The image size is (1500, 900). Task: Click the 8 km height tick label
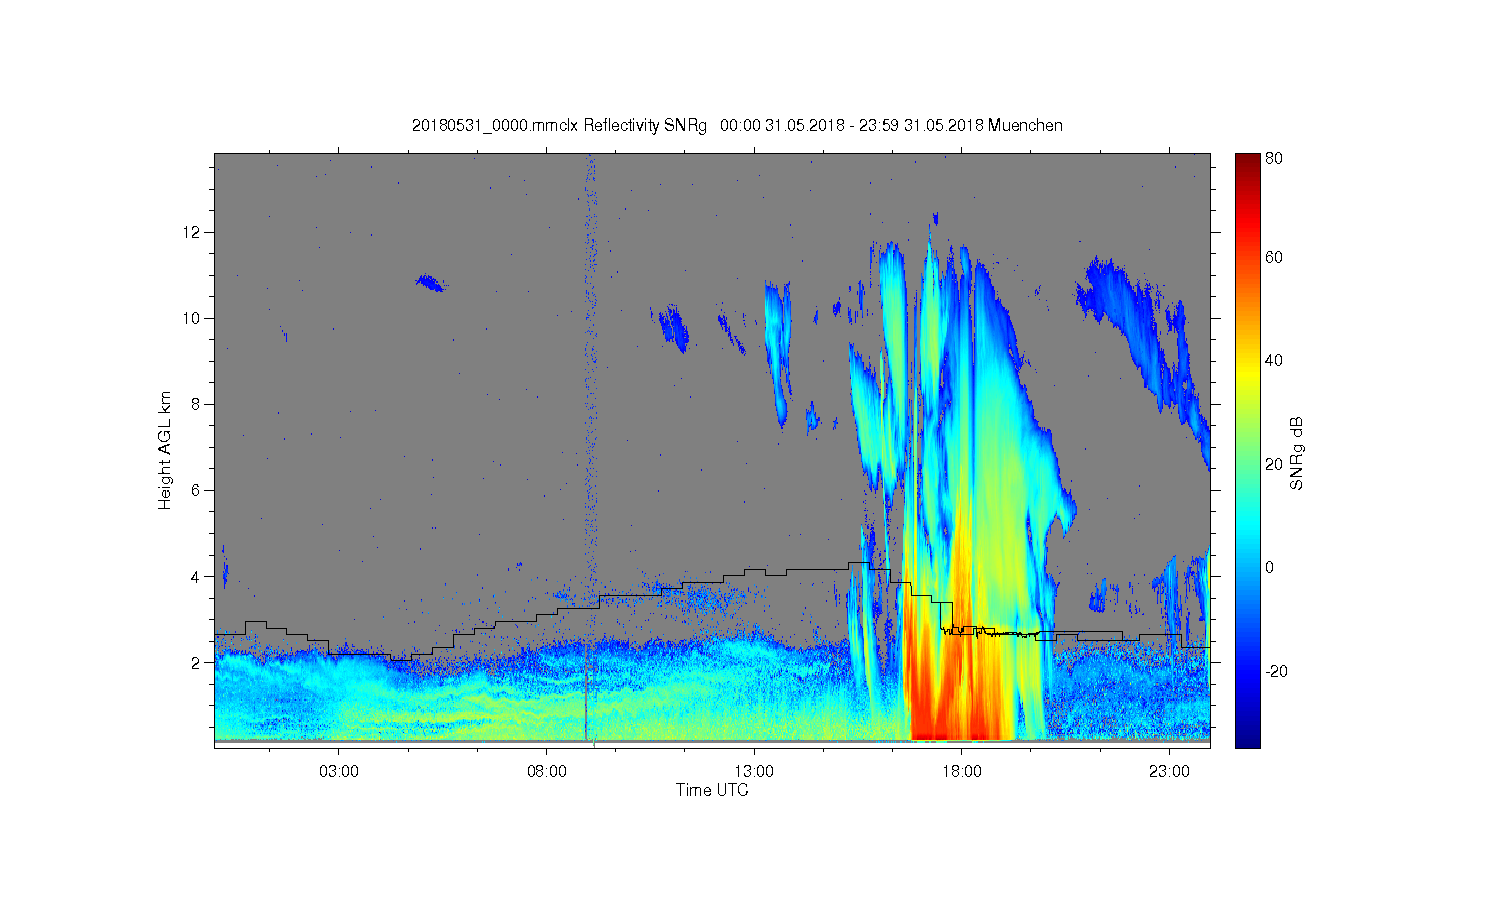[198, 404]
